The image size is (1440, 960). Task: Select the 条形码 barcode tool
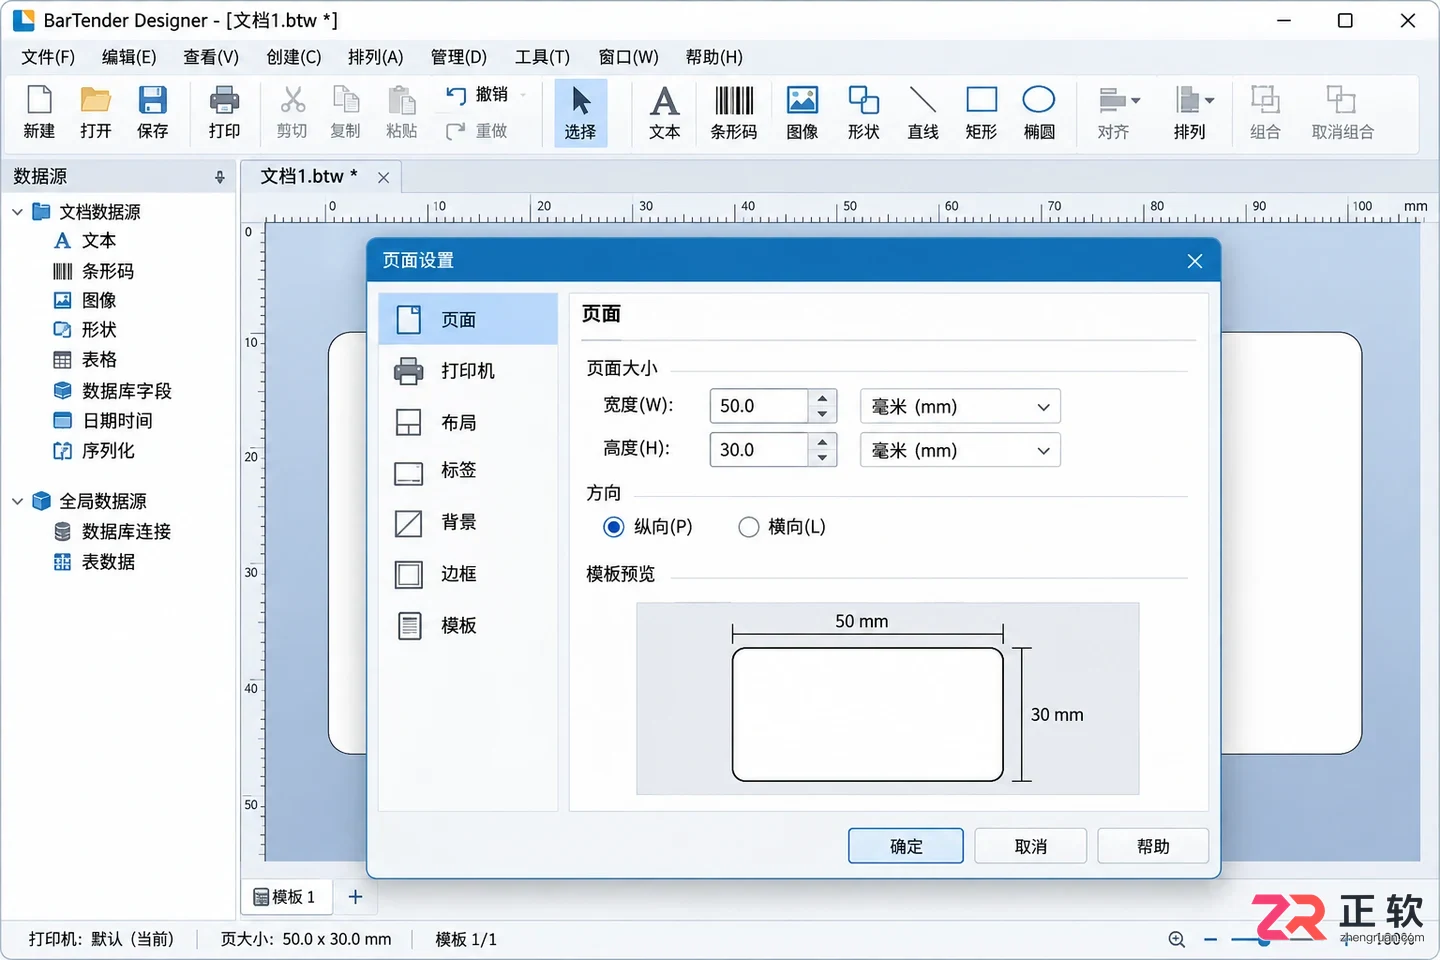pos(733,113)
